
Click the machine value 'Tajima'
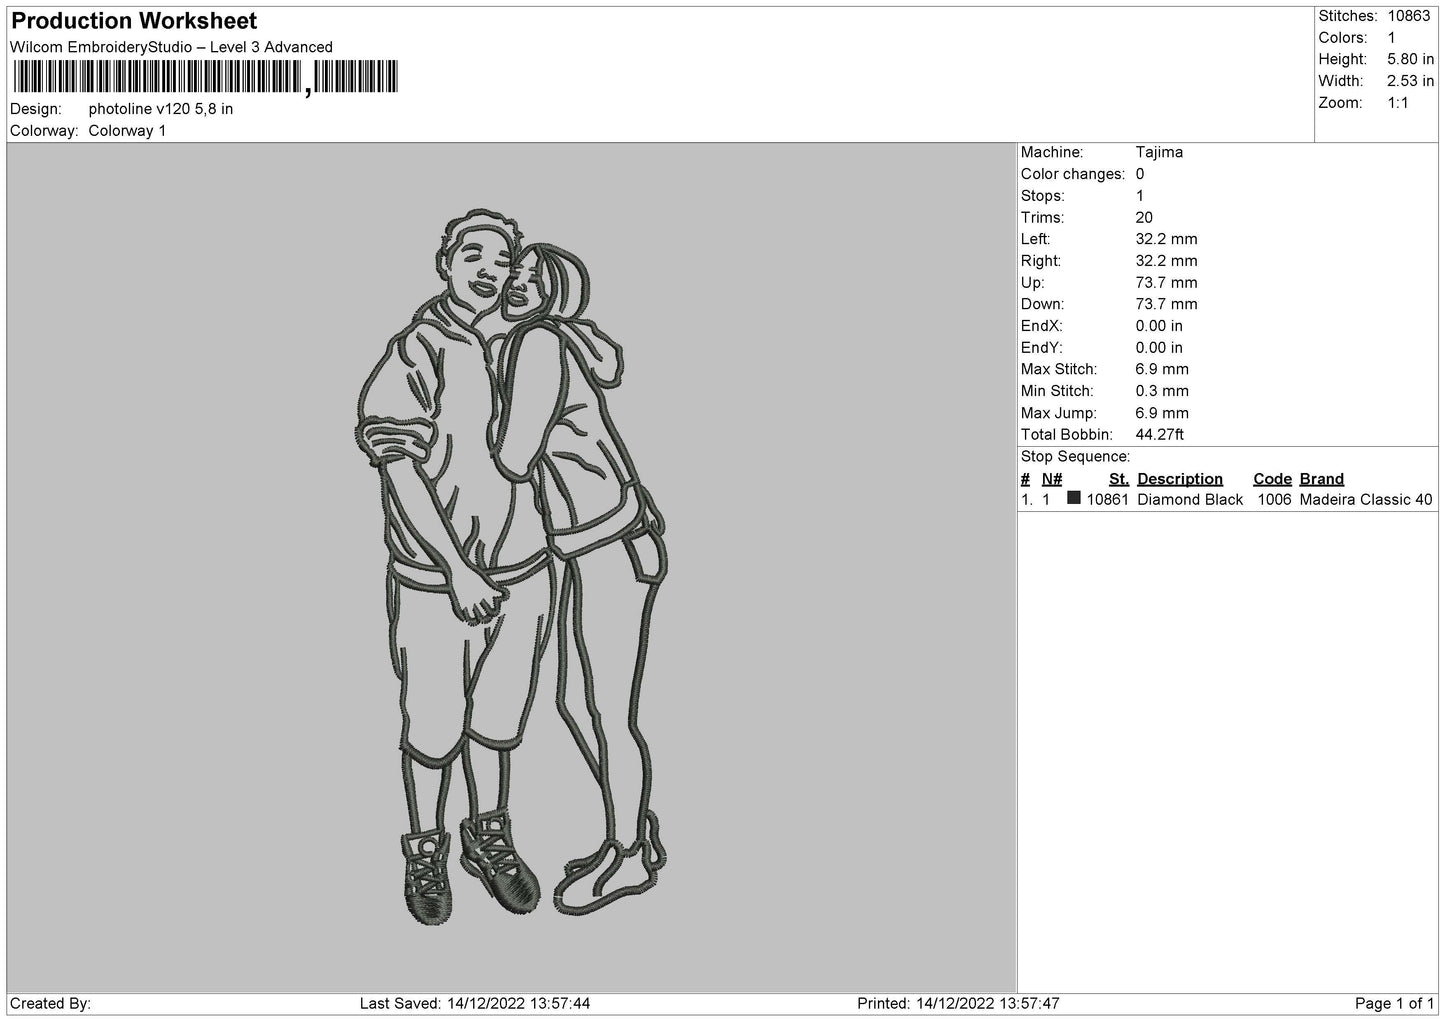pyautogui.click(x=1159, y=152)
